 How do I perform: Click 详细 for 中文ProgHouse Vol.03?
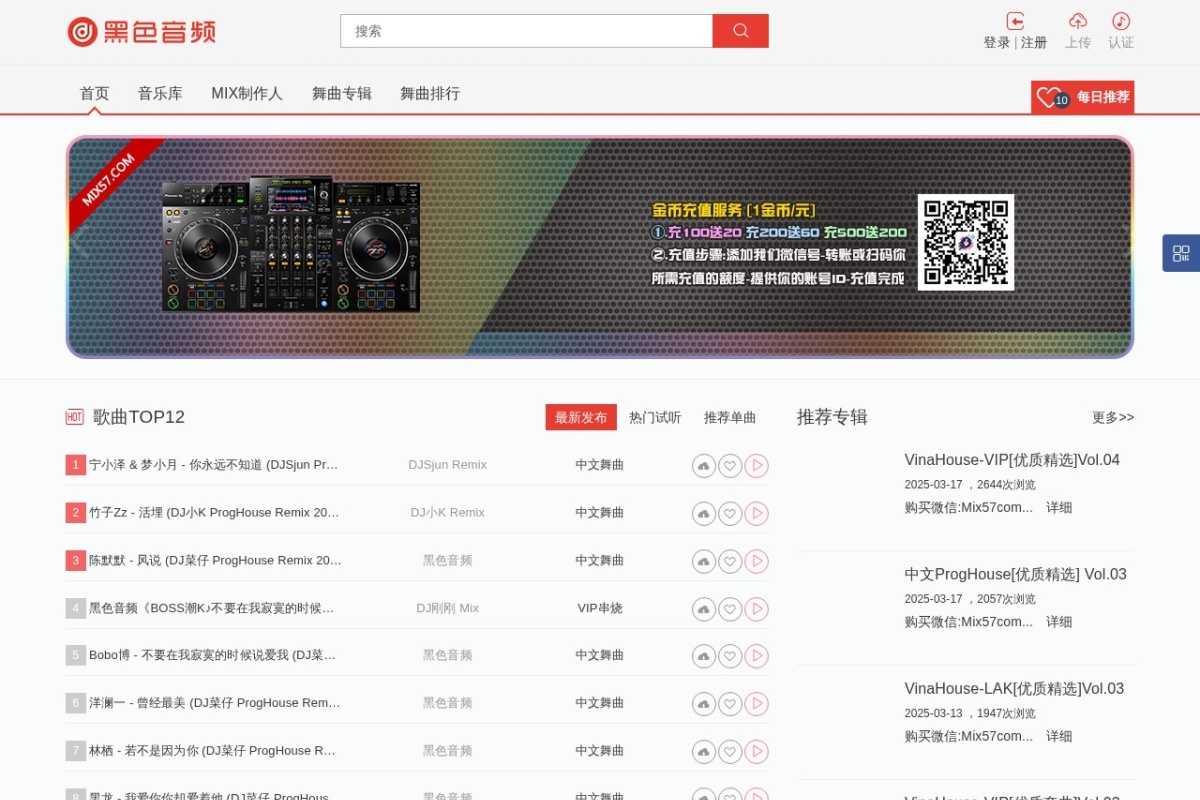coord(1059,621)
